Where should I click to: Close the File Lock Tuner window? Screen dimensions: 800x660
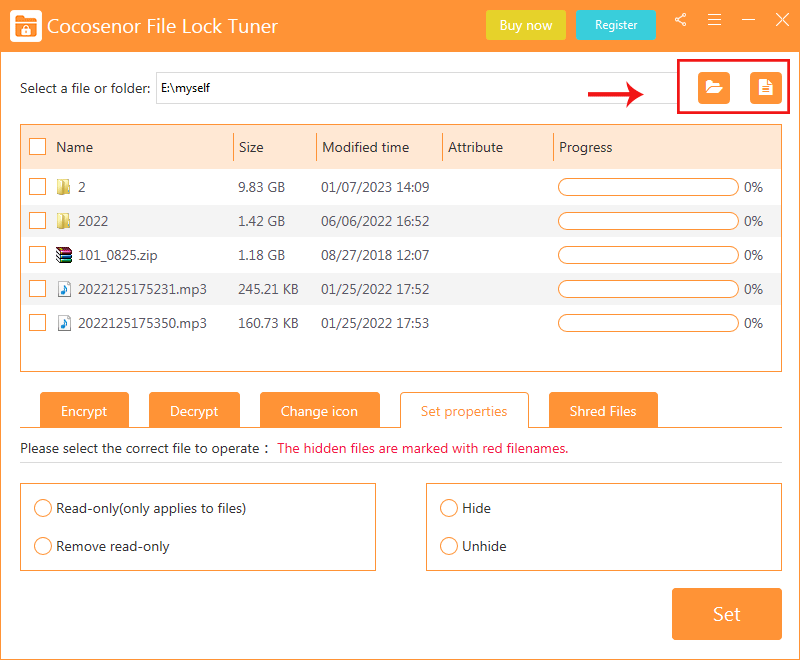[x=782, y=20]
